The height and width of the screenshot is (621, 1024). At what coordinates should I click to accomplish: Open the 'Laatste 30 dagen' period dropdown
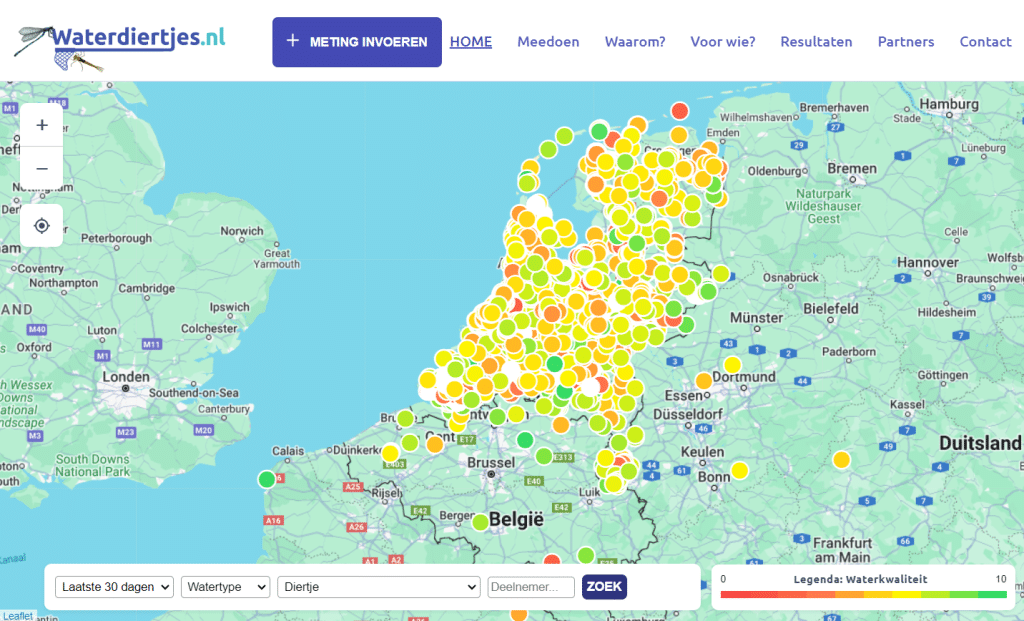point(115,587)
